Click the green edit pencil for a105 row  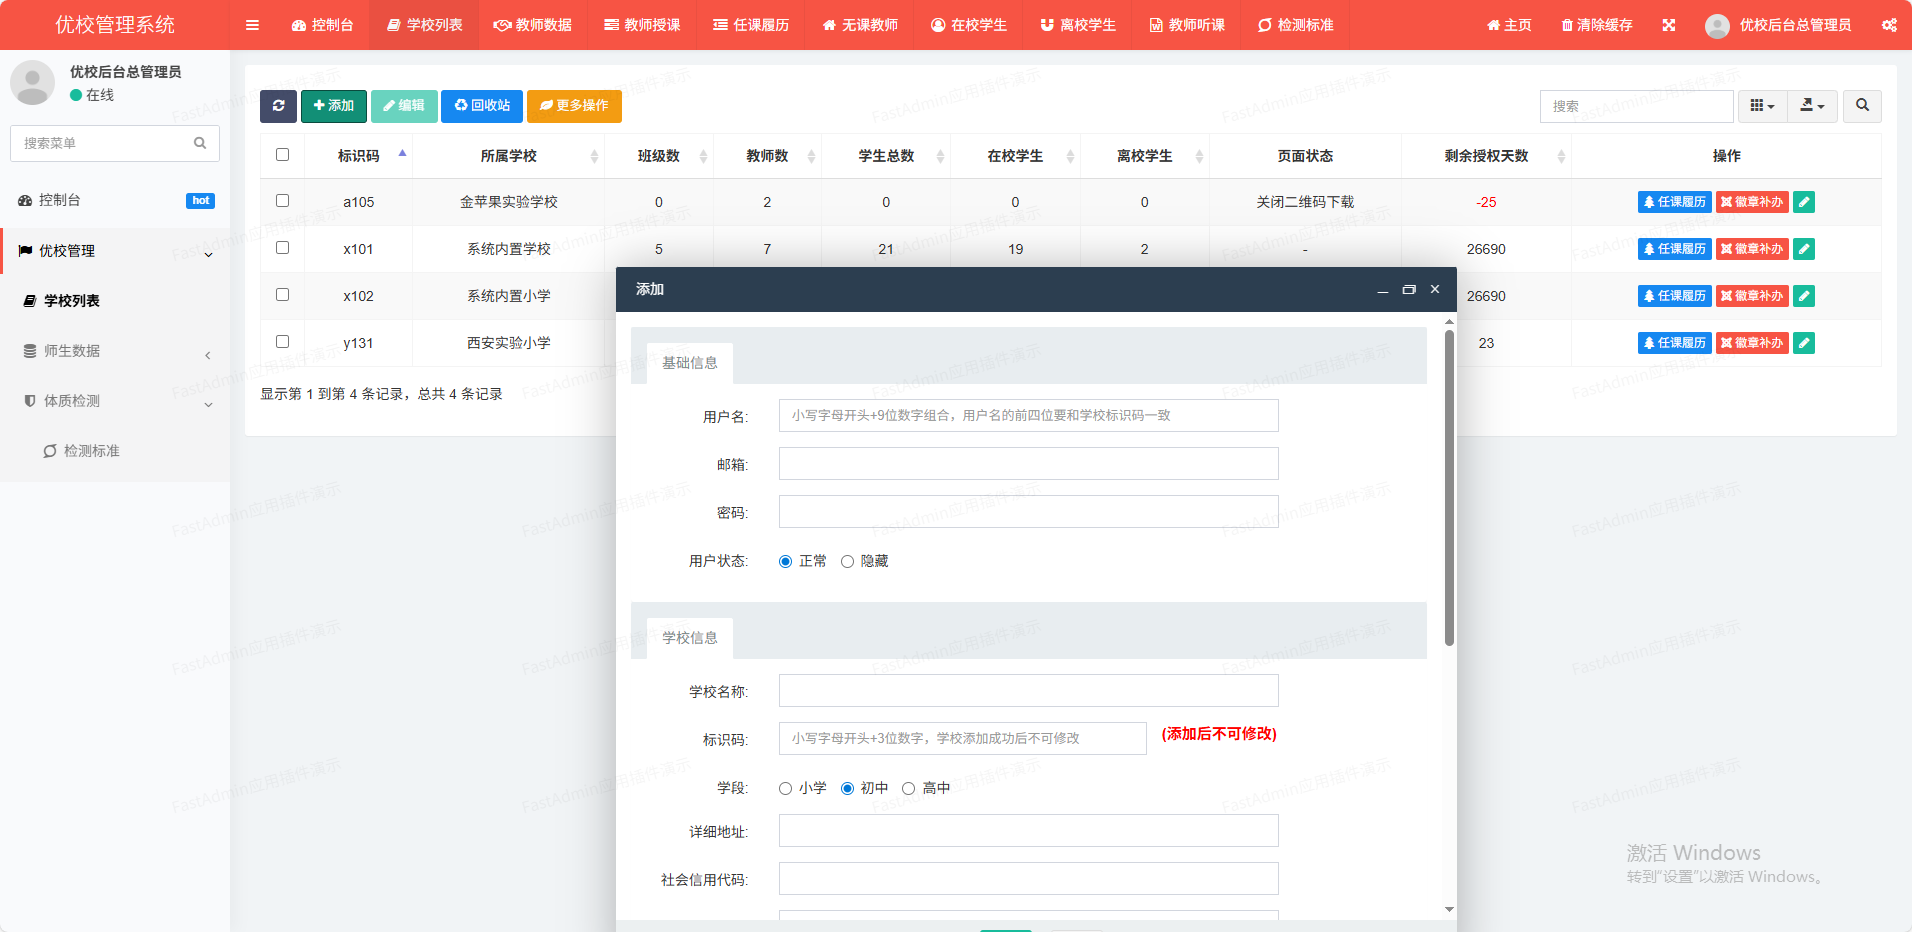1803,202
